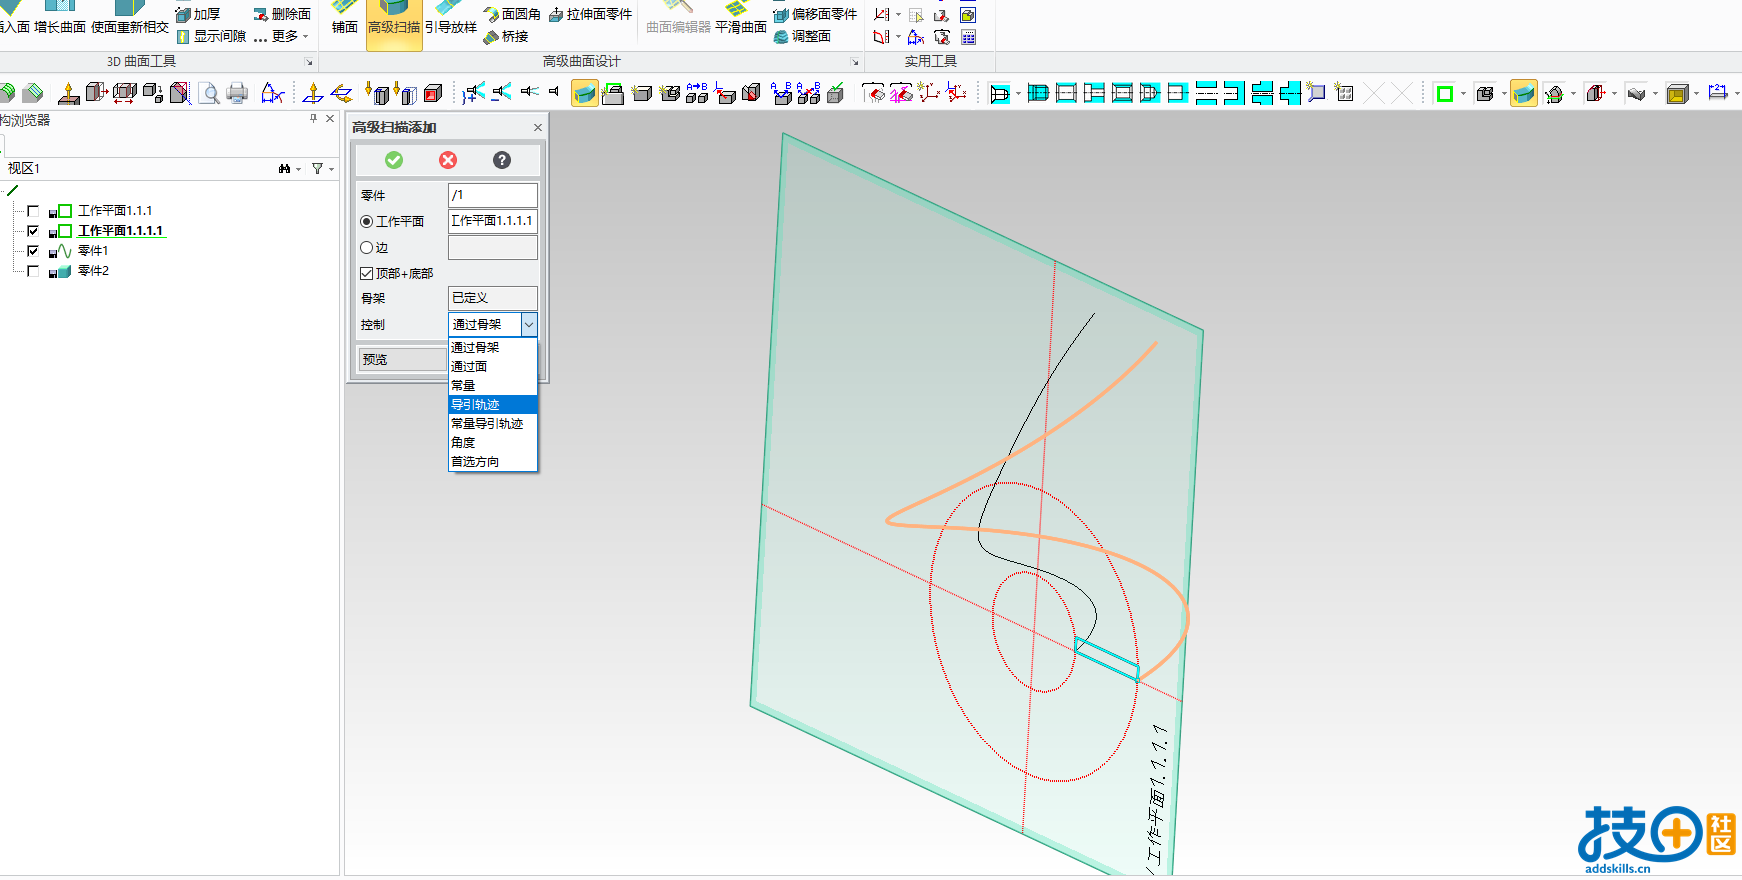The width and height of the screenshot is (1742, 880).
Task: Toggle the highlighted blue surface display icon
Action: pos(1524,94)
